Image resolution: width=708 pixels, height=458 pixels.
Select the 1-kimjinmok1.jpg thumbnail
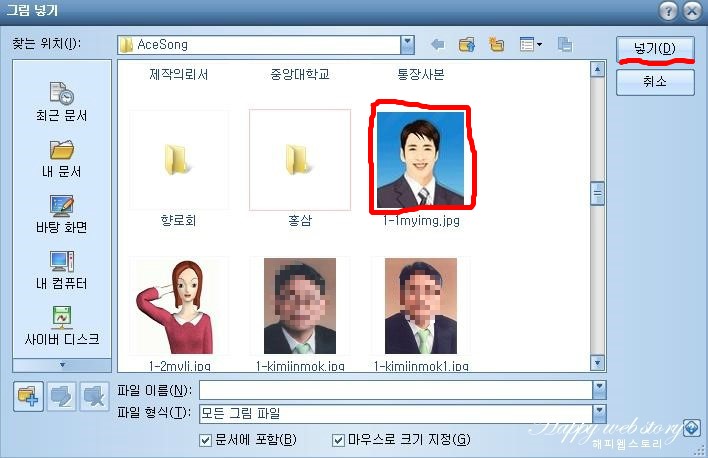coord(421,306)
